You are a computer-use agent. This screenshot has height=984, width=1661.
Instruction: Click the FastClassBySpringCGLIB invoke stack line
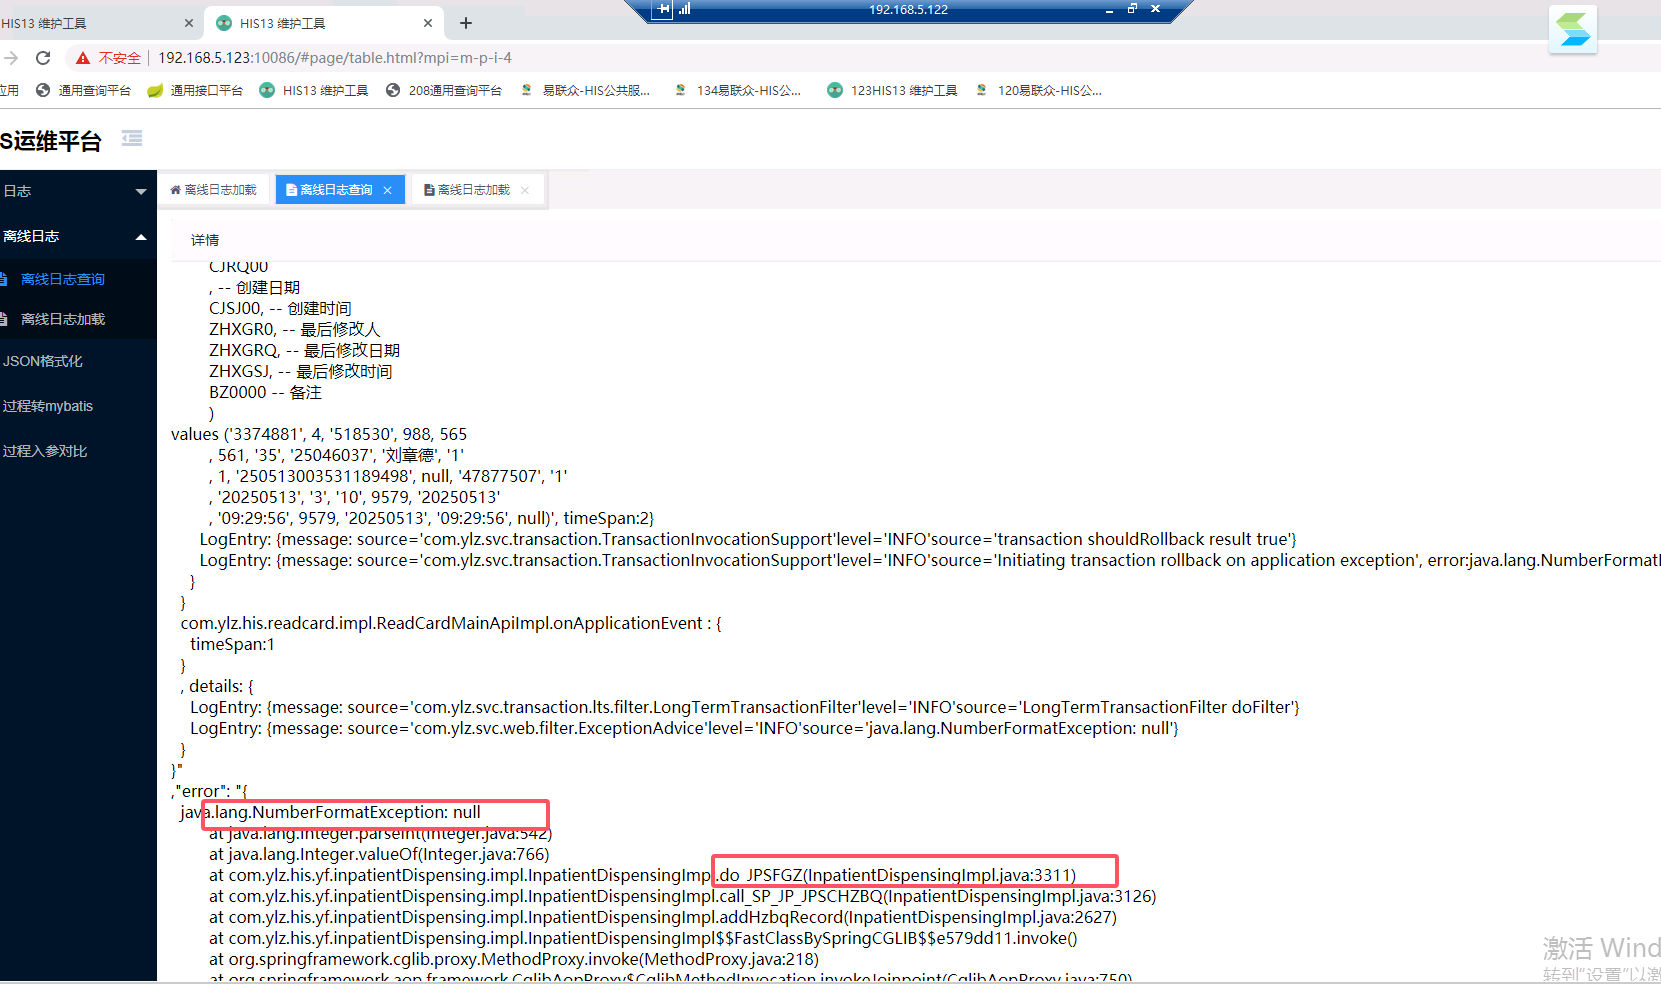tap(642, 938)
